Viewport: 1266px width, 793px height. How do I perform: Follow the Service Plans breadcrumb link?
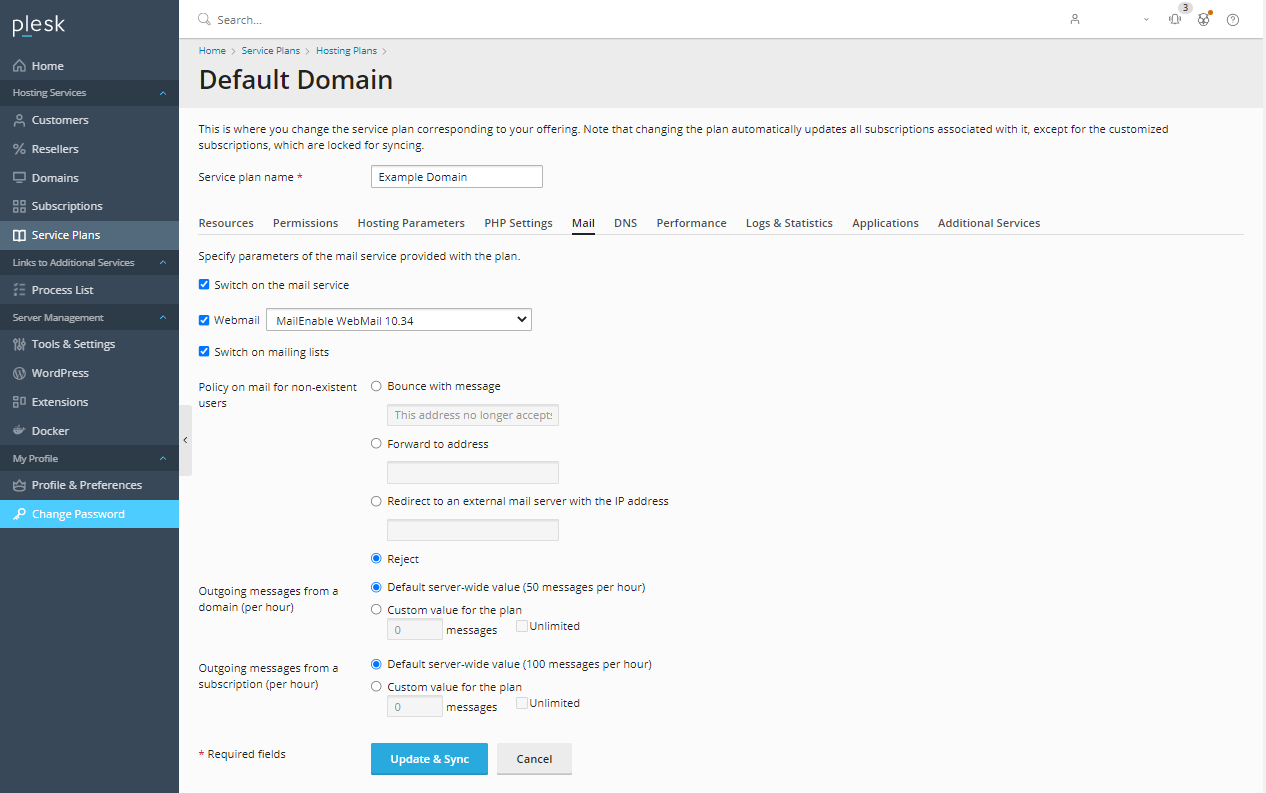point(270,50)
